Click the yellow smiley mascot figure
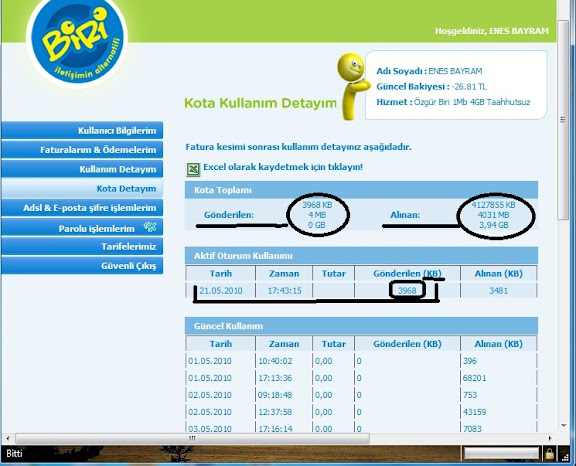The width and height of the screenshot is (576, 466). (x=352, y=87)
